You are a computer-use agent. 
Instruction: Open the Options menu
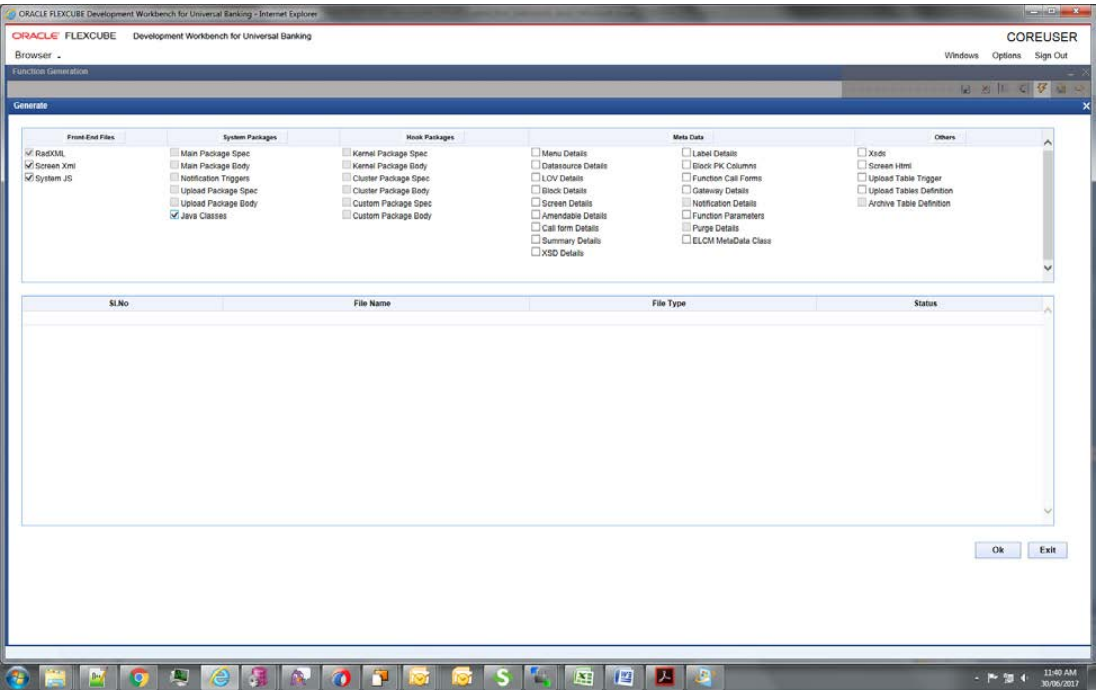1006,55
